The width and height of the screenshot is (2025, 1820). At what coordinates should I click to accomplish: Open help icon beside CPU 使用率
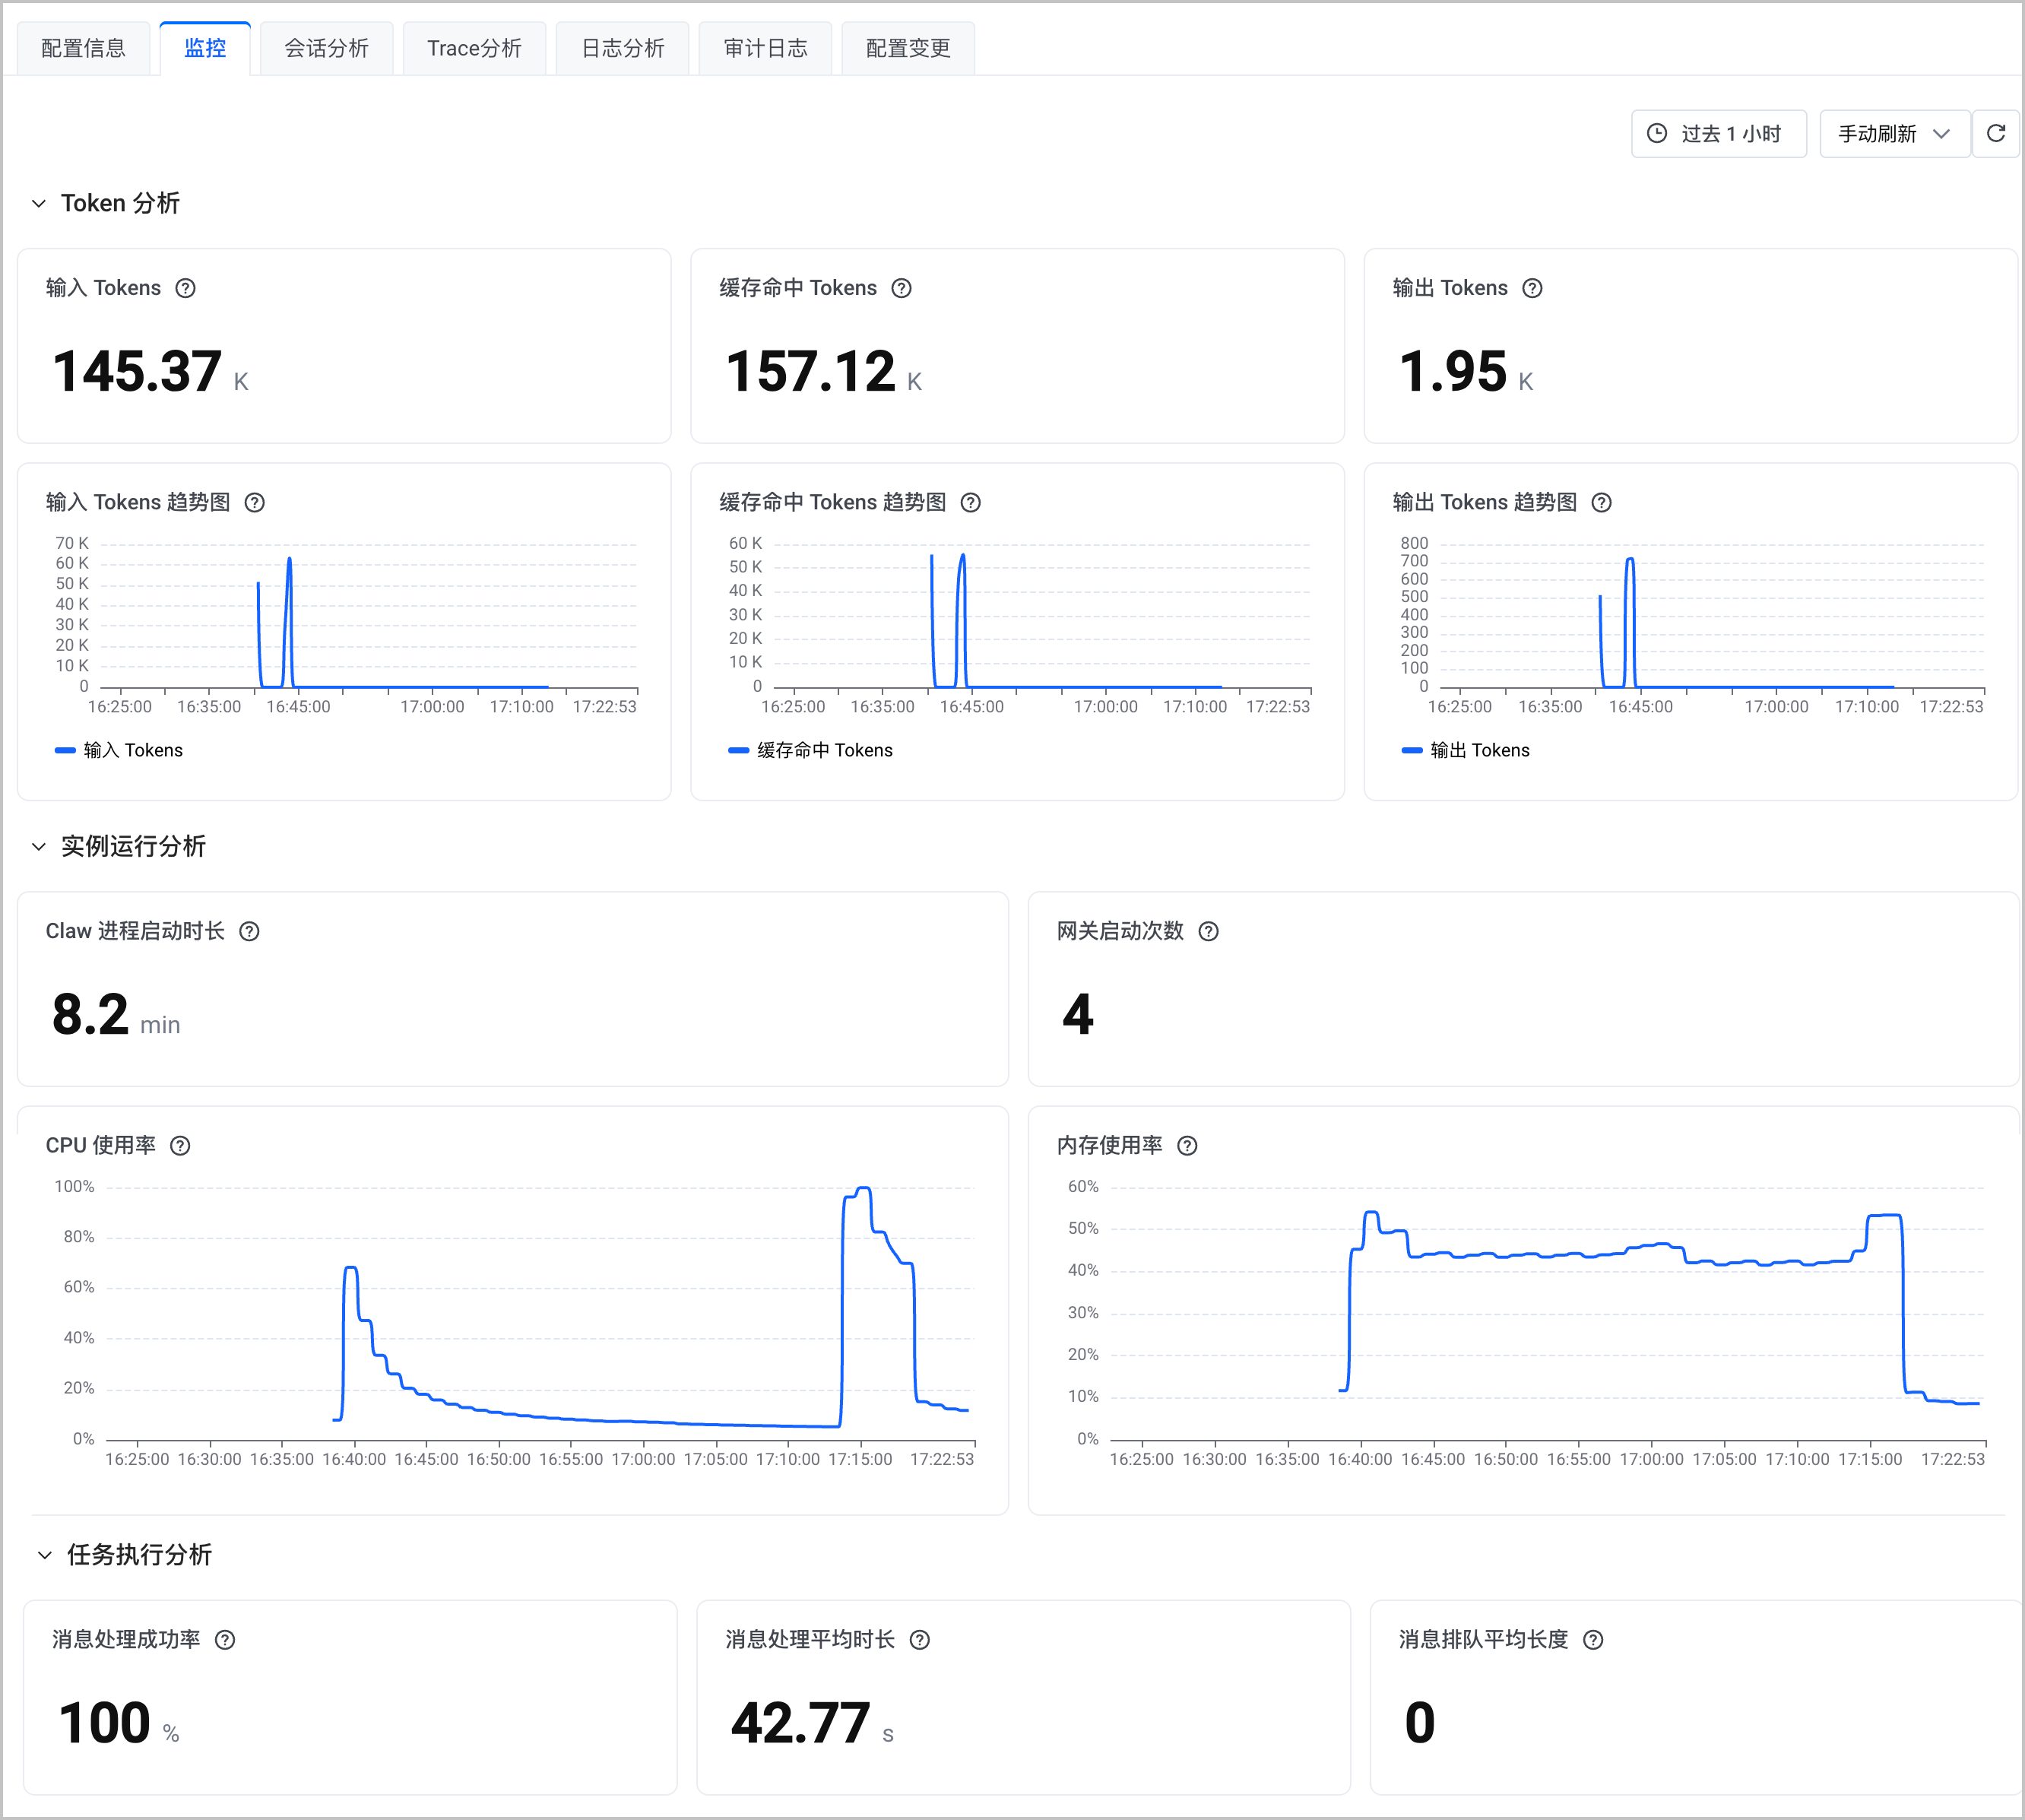coord(180,1145)
